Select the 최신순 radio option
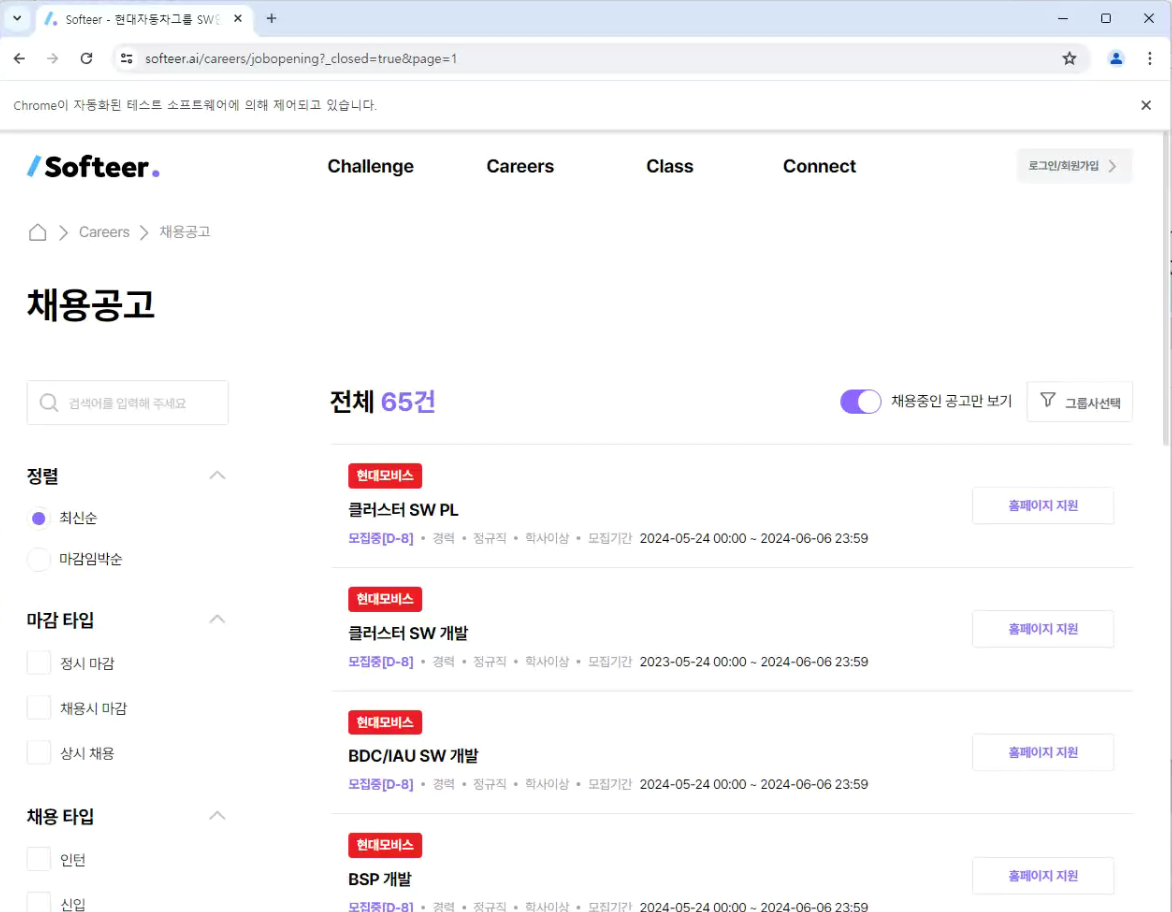 (39, 518)
